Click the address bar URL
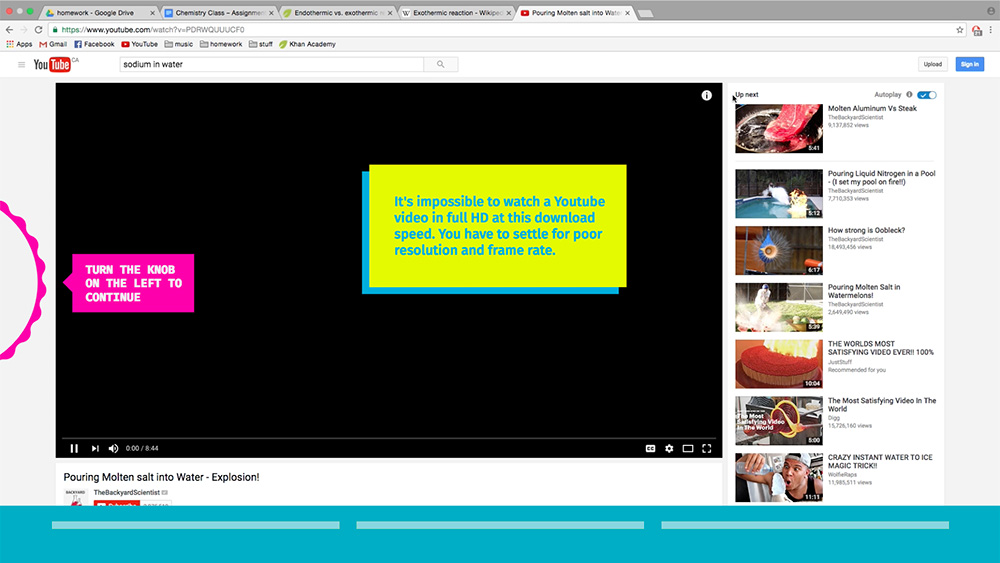This screenshot has width=1000, height=563. [153, 29]
